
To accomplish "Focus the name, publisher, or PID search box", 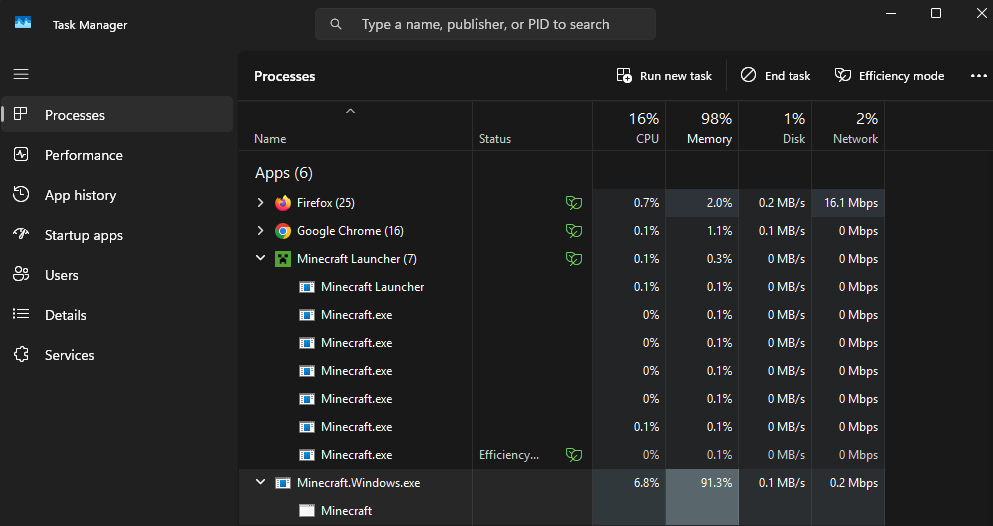I will [x=485, y=24].
